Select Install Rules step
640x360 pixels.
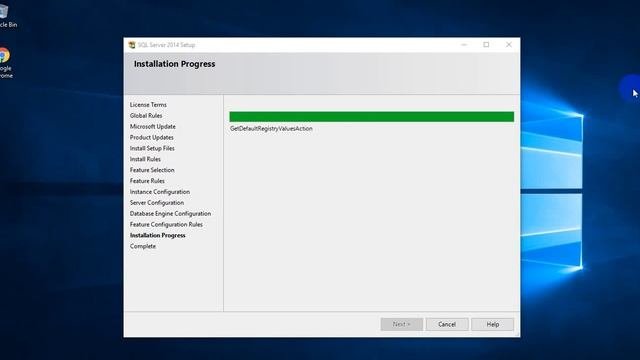(x=145, y=159)
